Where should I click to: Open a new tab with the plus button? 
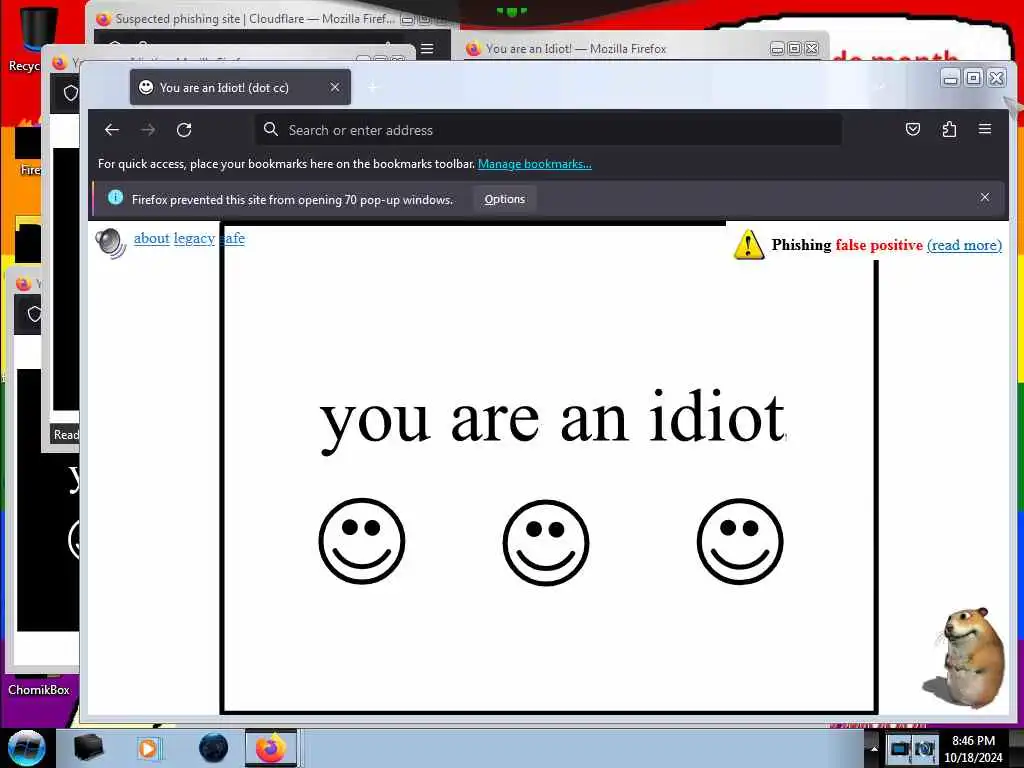(x=373, y=88)
